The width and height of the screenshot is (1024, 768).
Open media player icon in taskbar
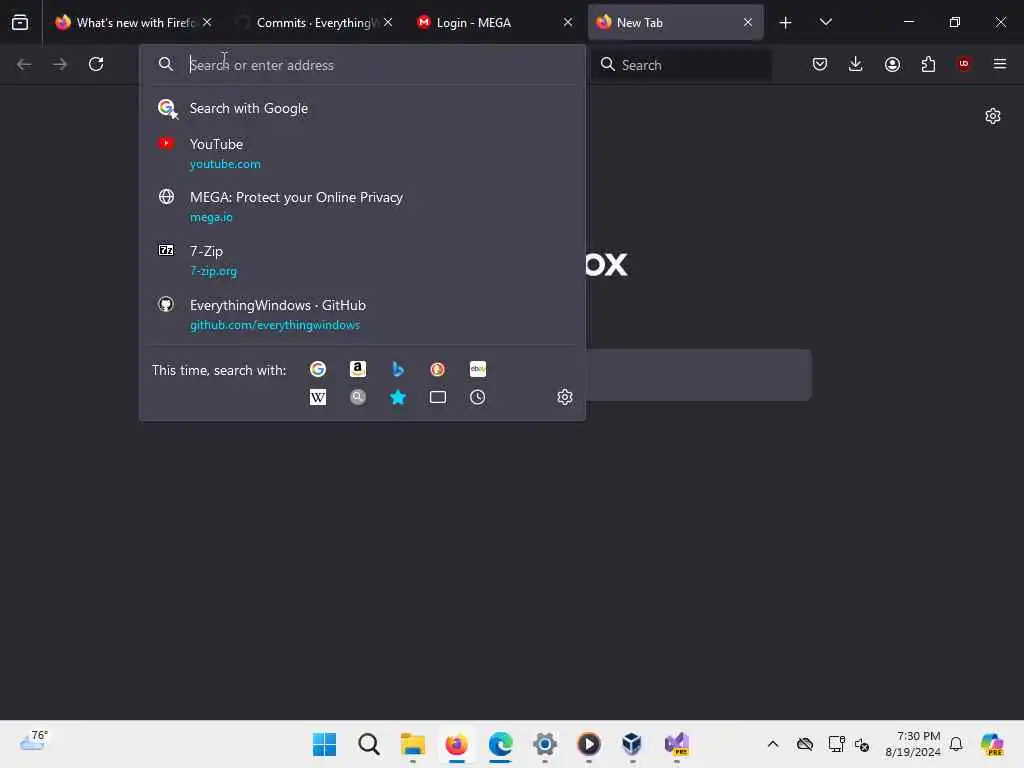click(588, 744)
